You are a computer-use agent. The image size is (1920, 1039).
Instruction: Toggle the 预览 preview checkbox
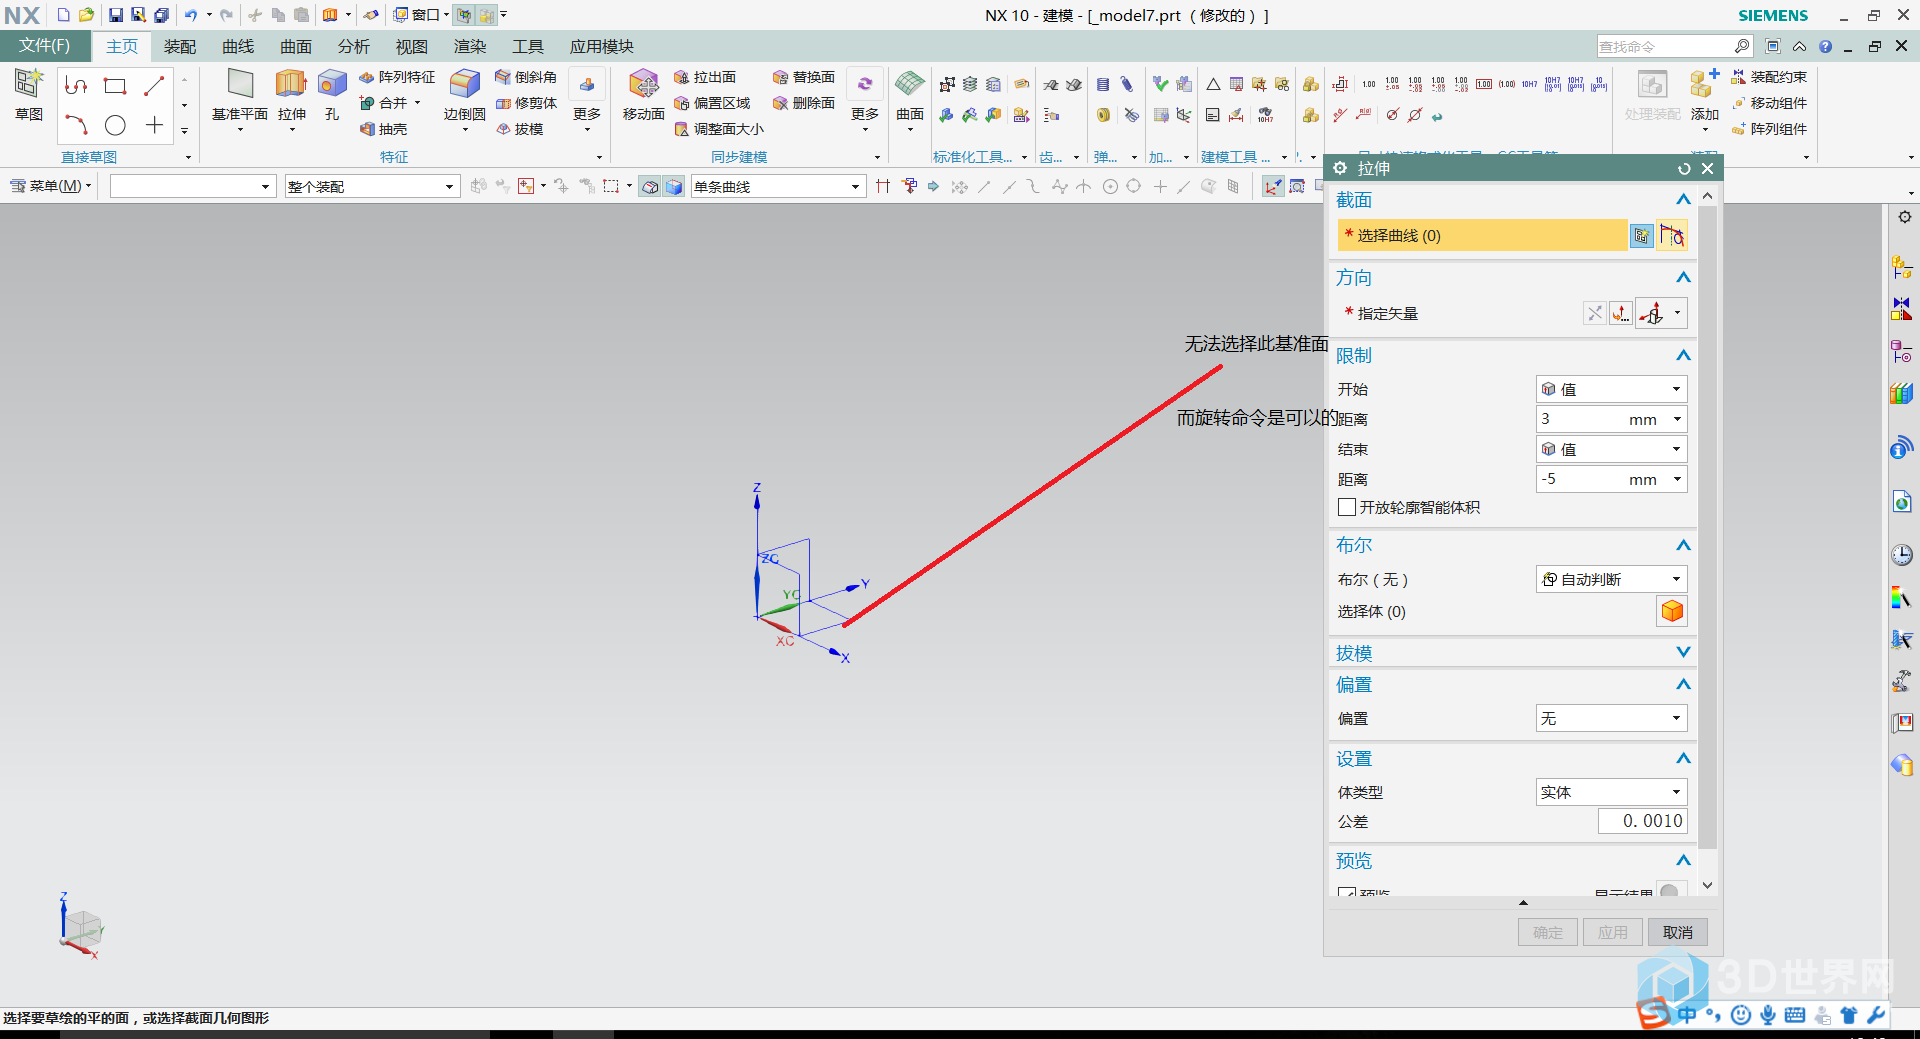click(x=1347, y=893)
